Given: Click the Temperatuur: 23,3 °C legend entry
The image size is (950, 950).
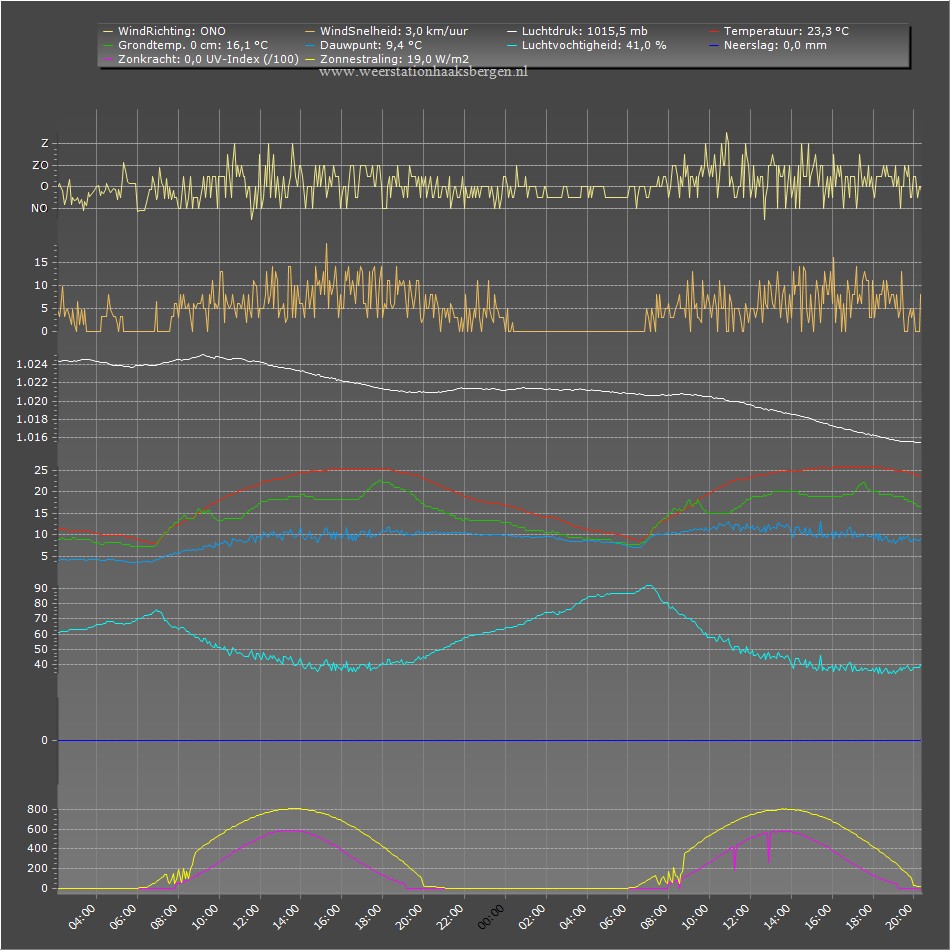Looking at the screenshot, I should coord(779,31).
